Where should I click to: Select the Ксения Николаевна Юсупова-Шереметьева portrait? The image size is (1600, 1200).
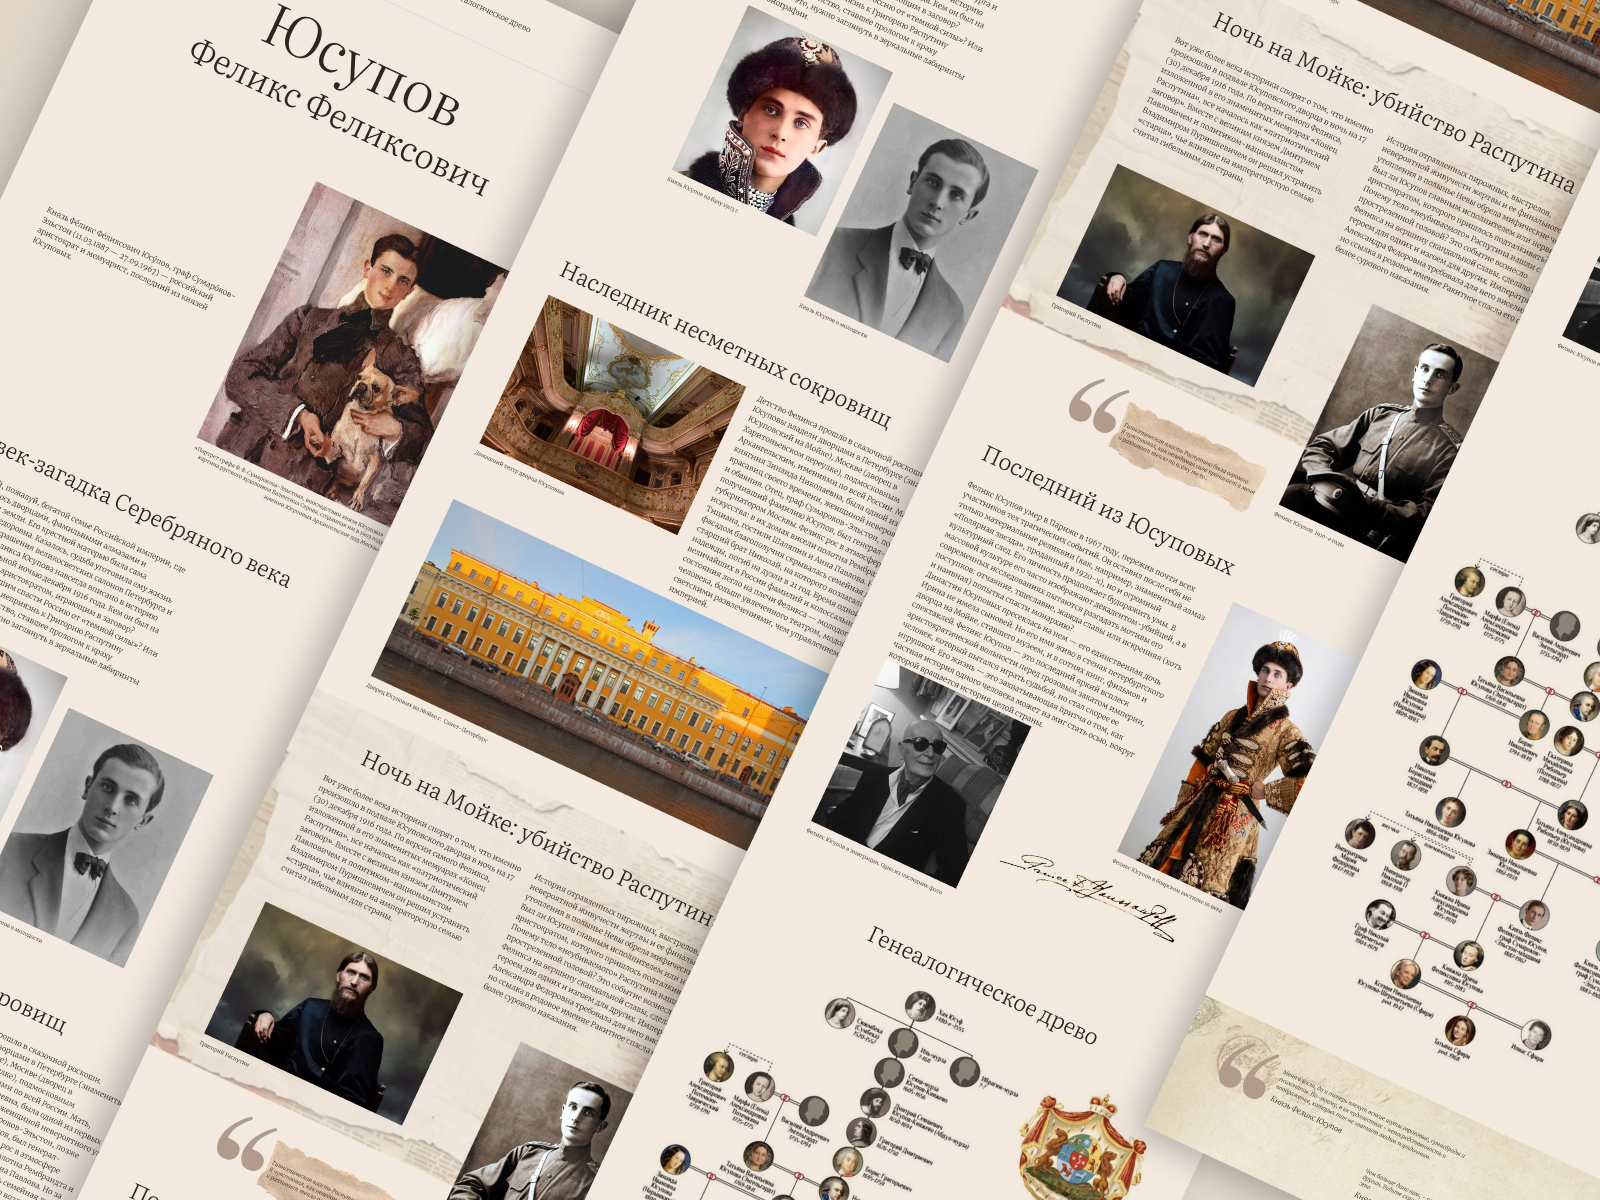click(1407, 972)
